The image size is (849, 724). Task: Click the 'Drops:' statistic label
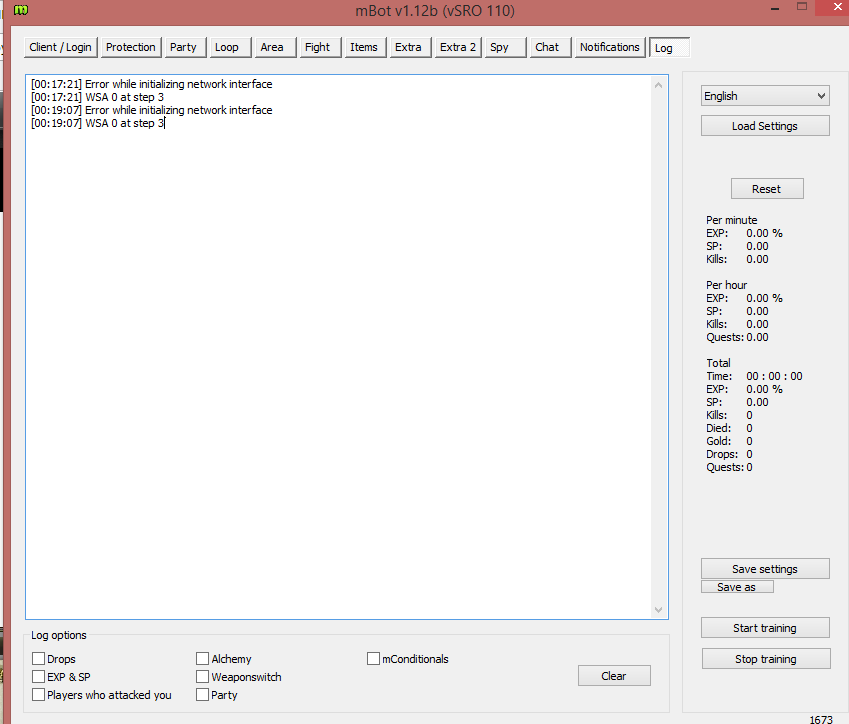[722, 454]
